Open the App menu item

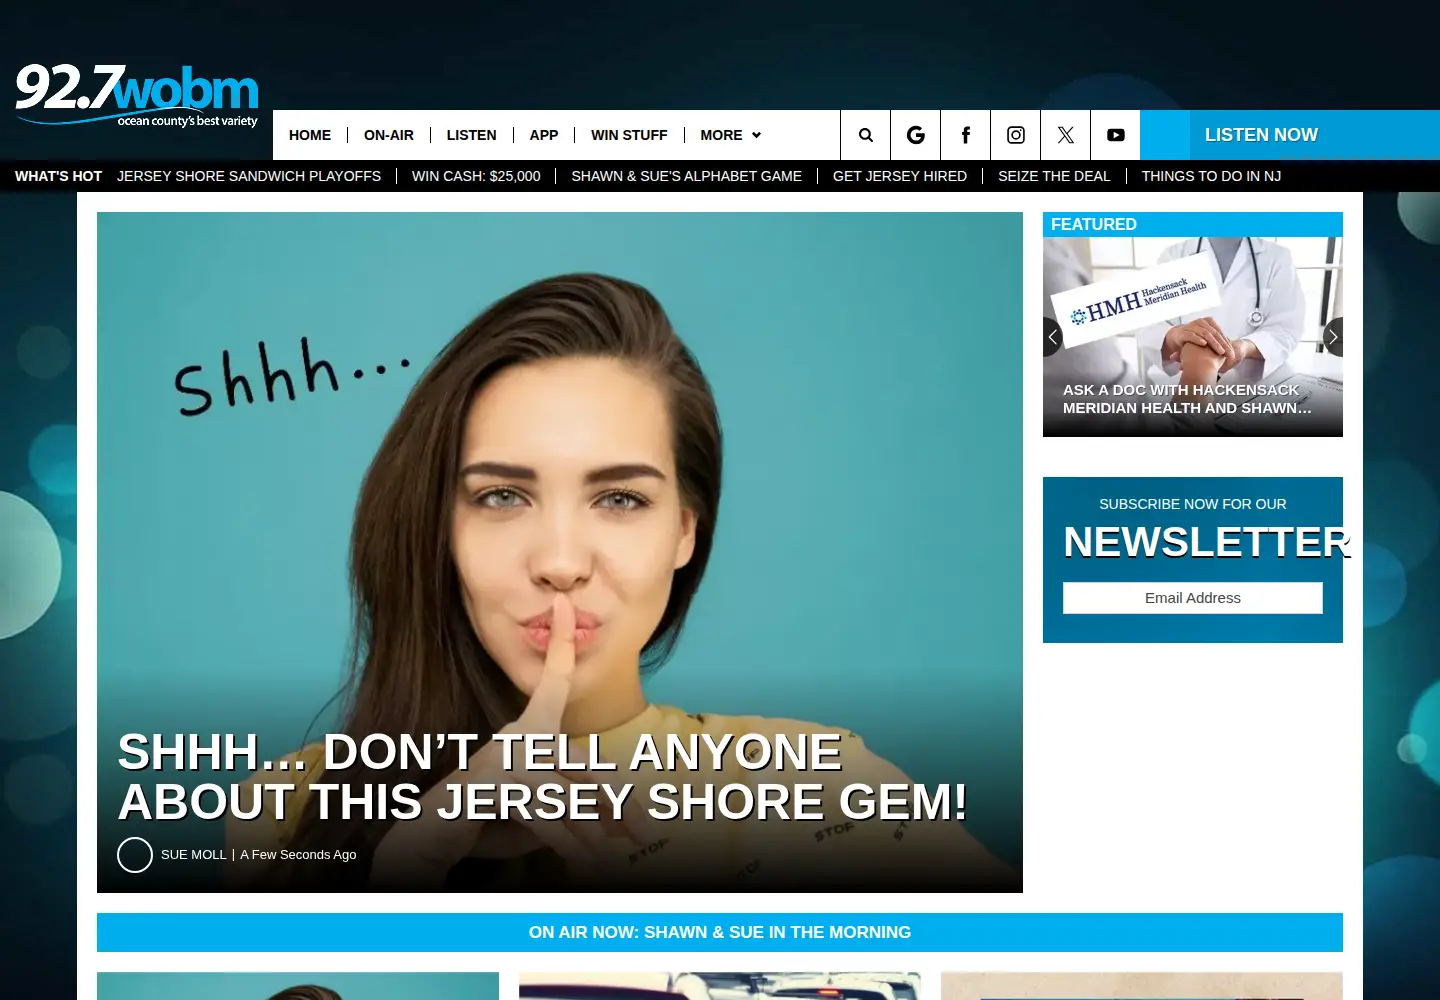[544, 135]
